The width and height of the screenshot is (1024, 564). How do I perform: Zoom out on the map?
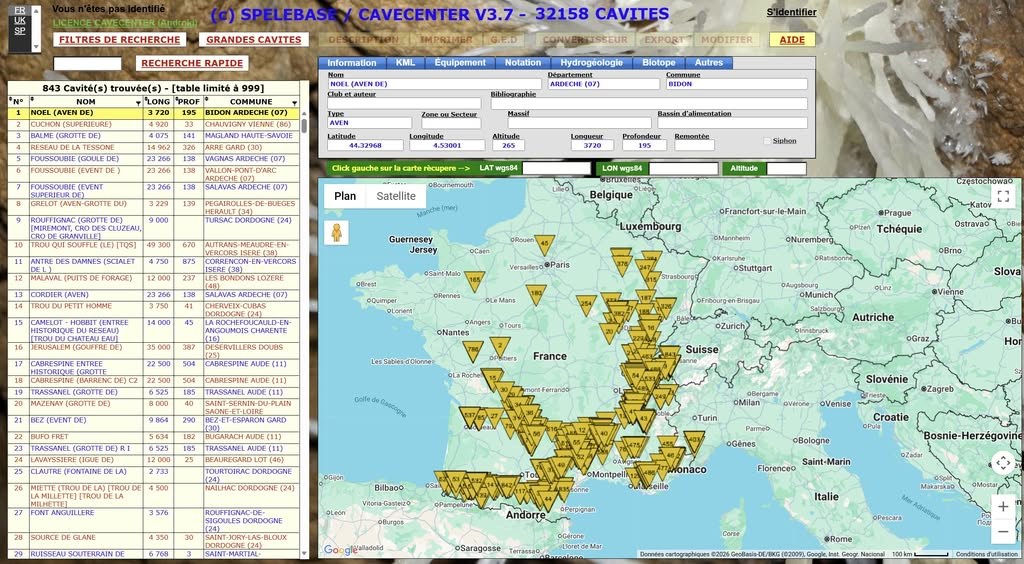(1003, 530)
